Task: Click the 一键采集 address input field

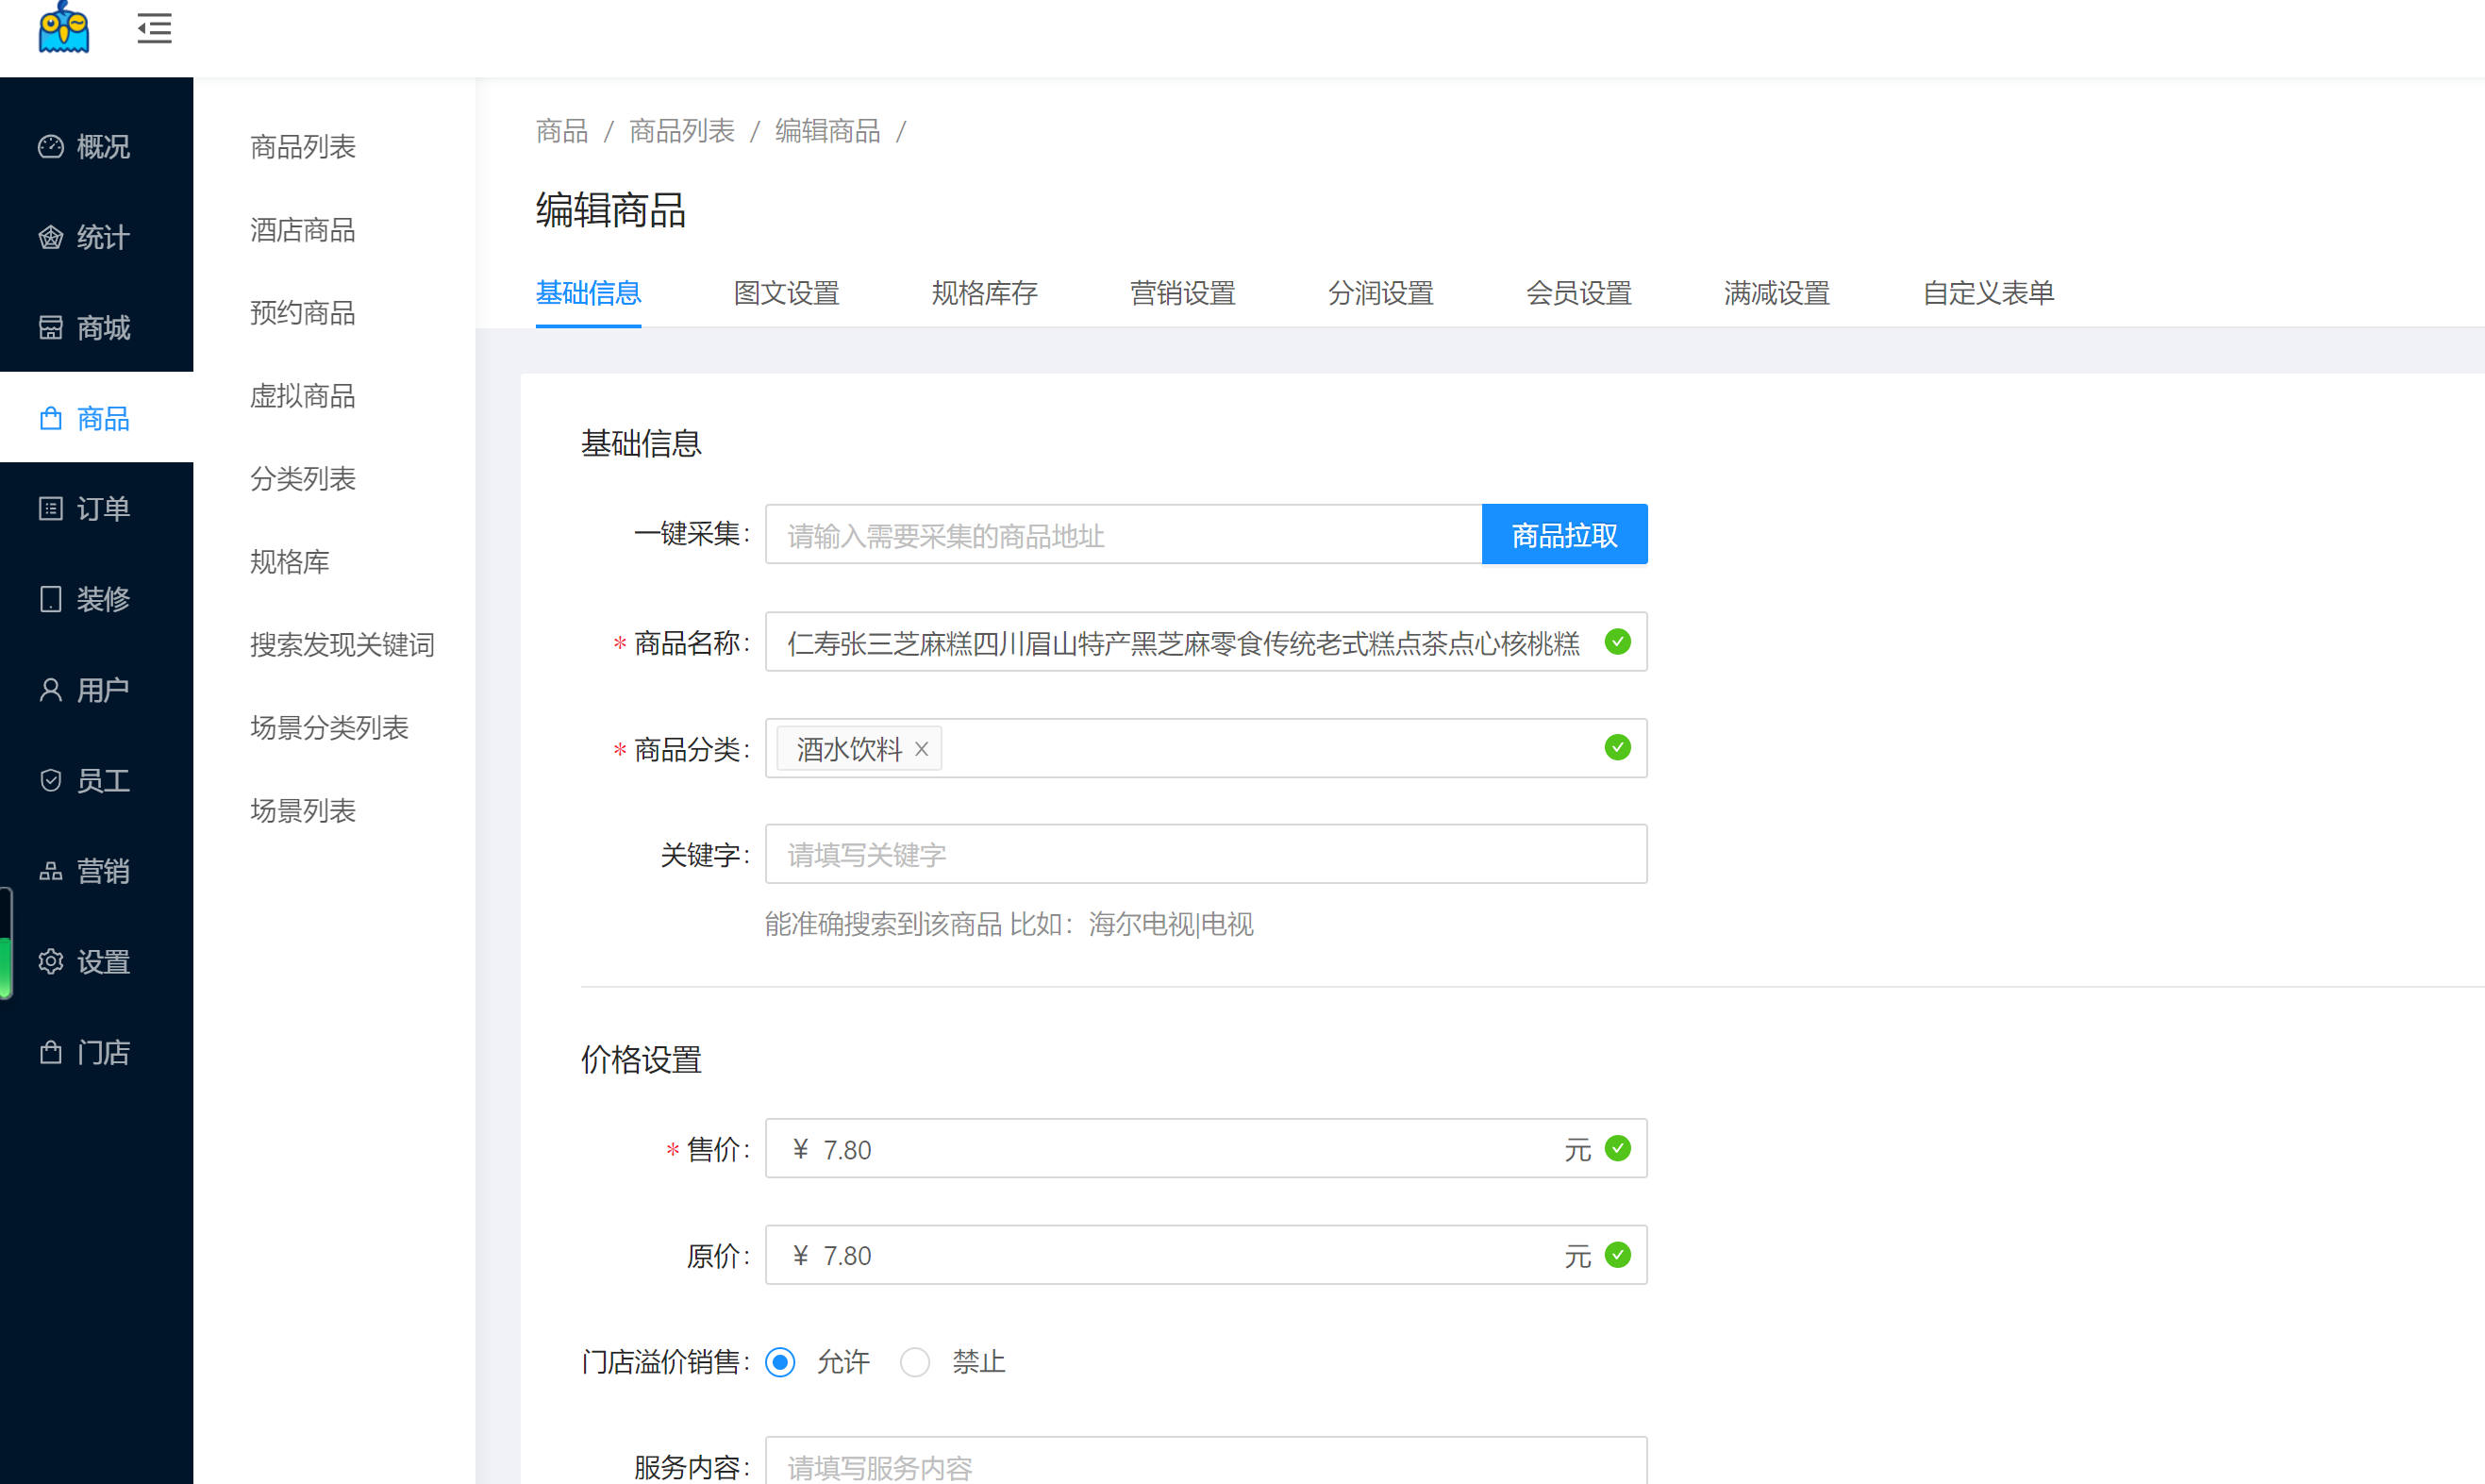Action: (x=1122, y=535)
